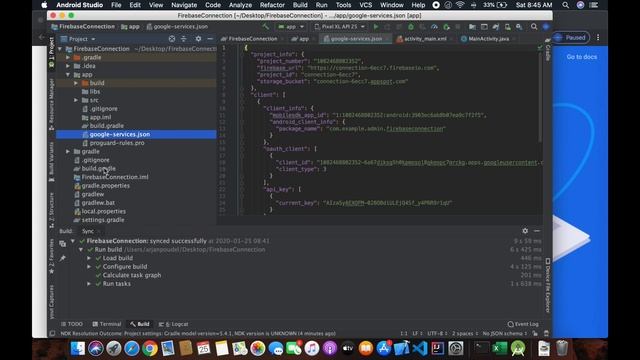Minimize the Build panel with minus icon
The image size is (640, 360).
[537, 231]
